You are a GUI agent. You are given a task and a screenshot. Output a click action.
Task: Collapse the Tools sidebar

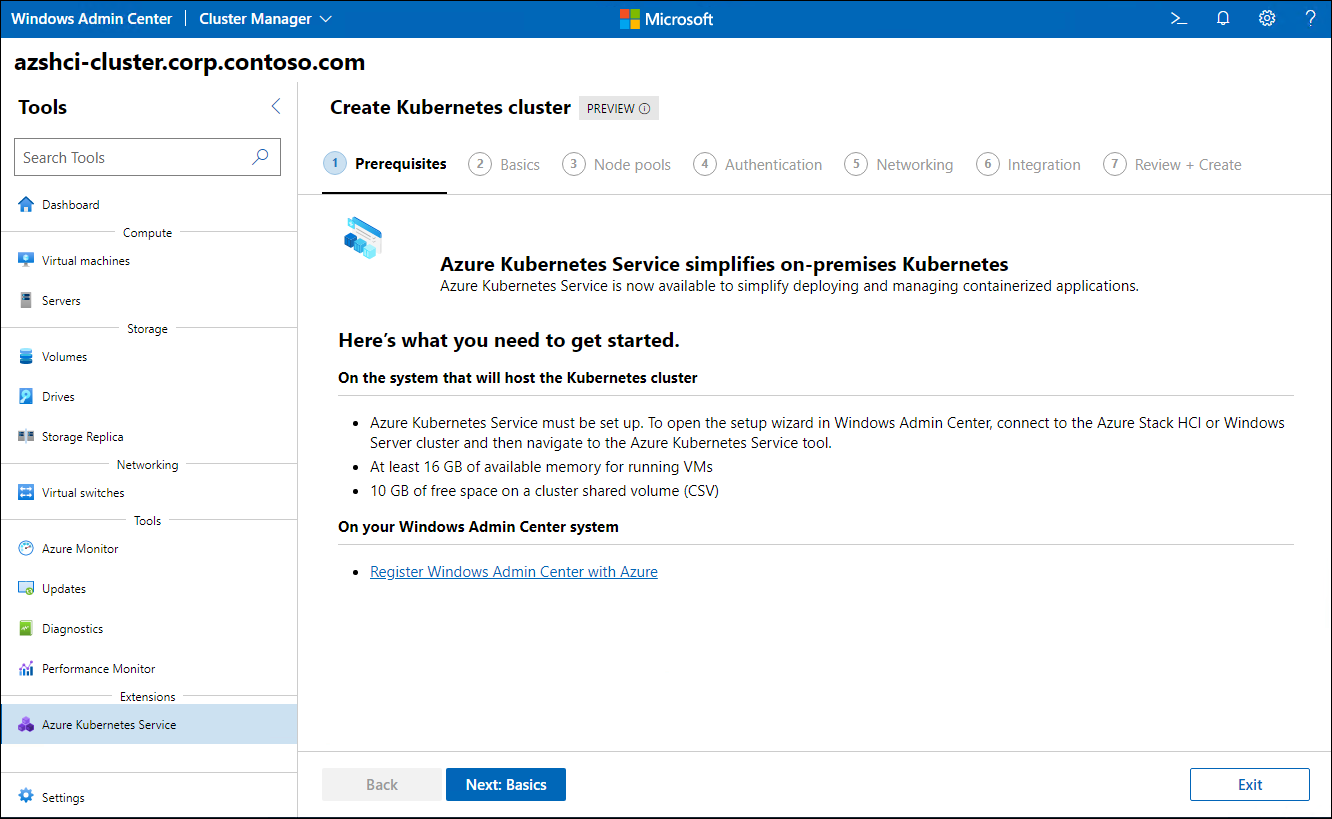click(276, 105)
